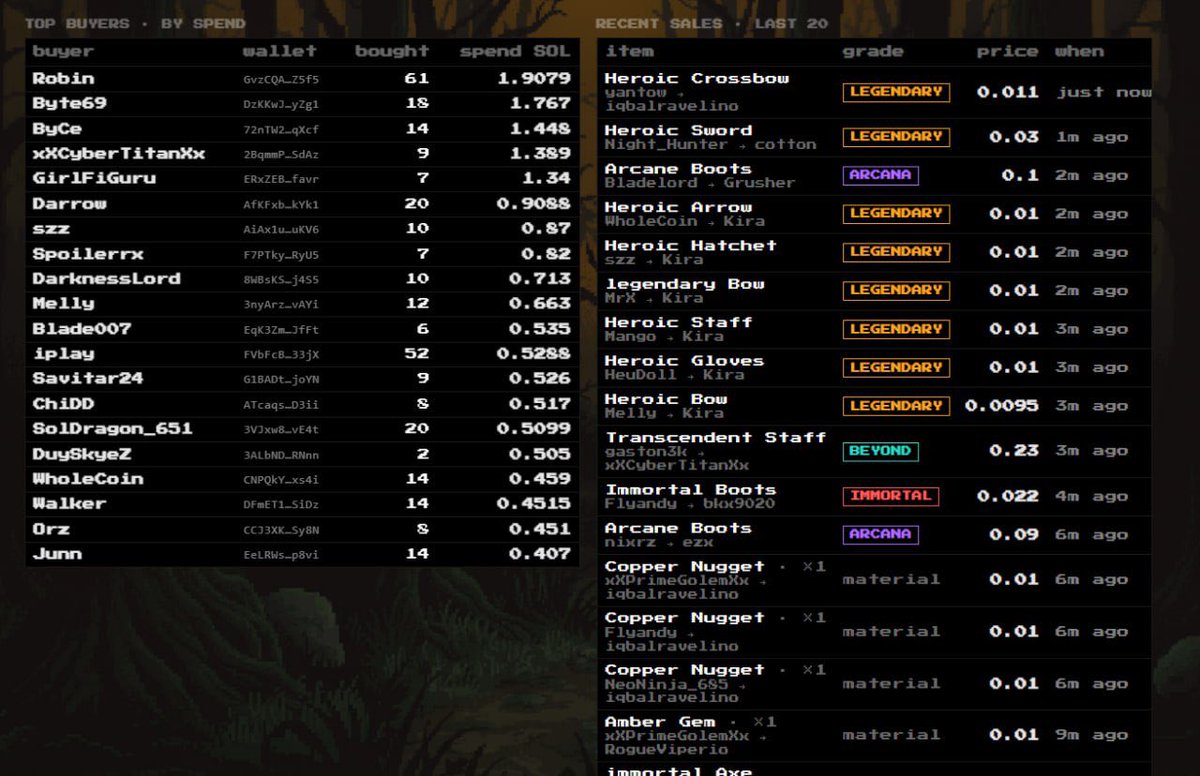Open the Heroic Bow sale by Melly

tap(666, 399)
